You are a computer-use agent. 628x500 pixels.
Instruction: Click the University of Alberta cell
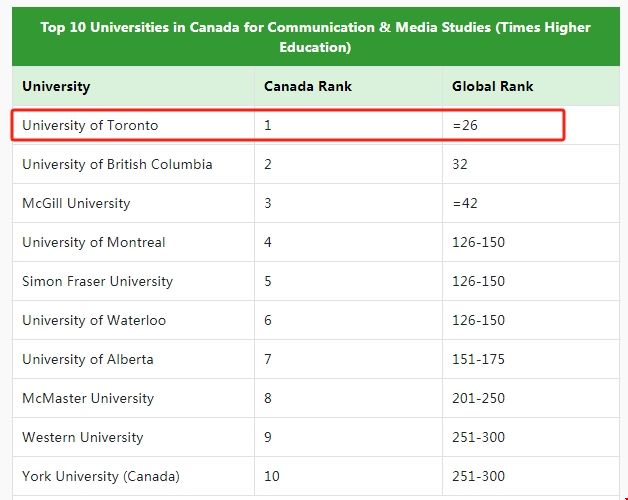coord(88,359)
